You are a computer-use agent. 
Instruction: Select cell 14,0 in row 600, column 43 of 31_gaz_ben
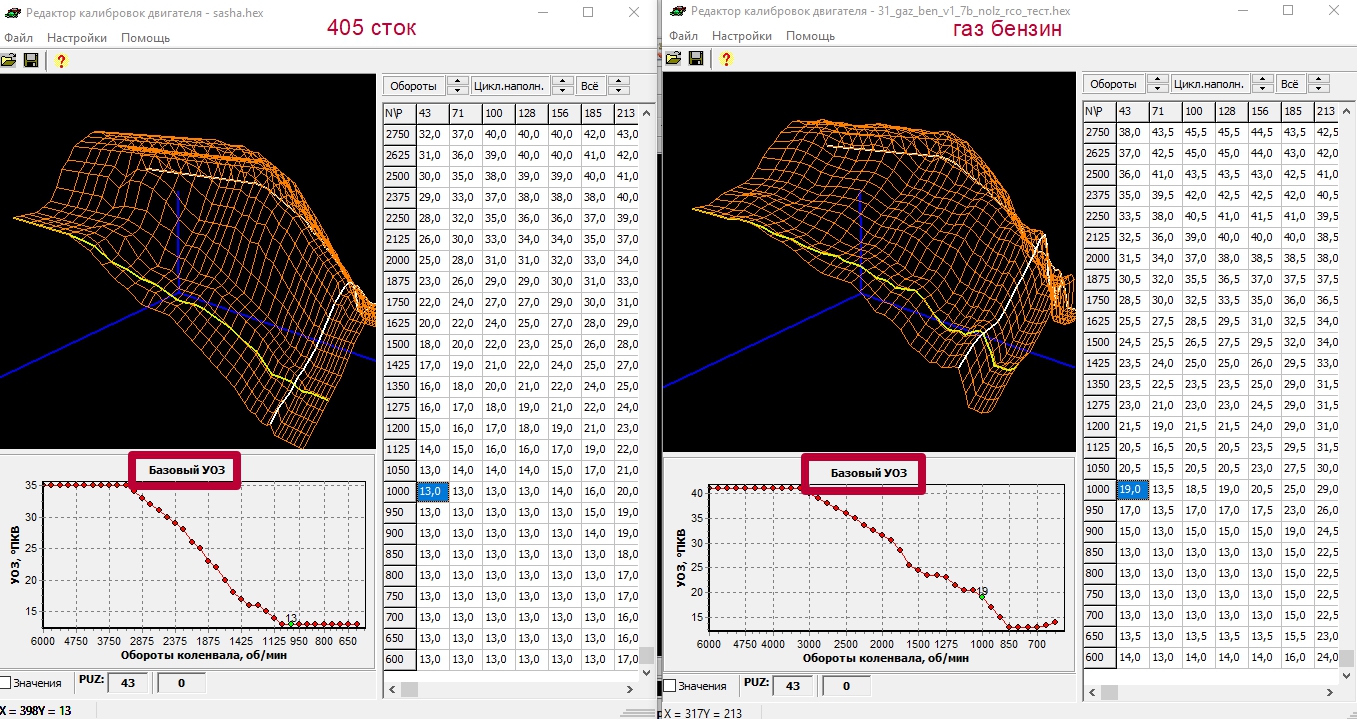click(1132, 657)
